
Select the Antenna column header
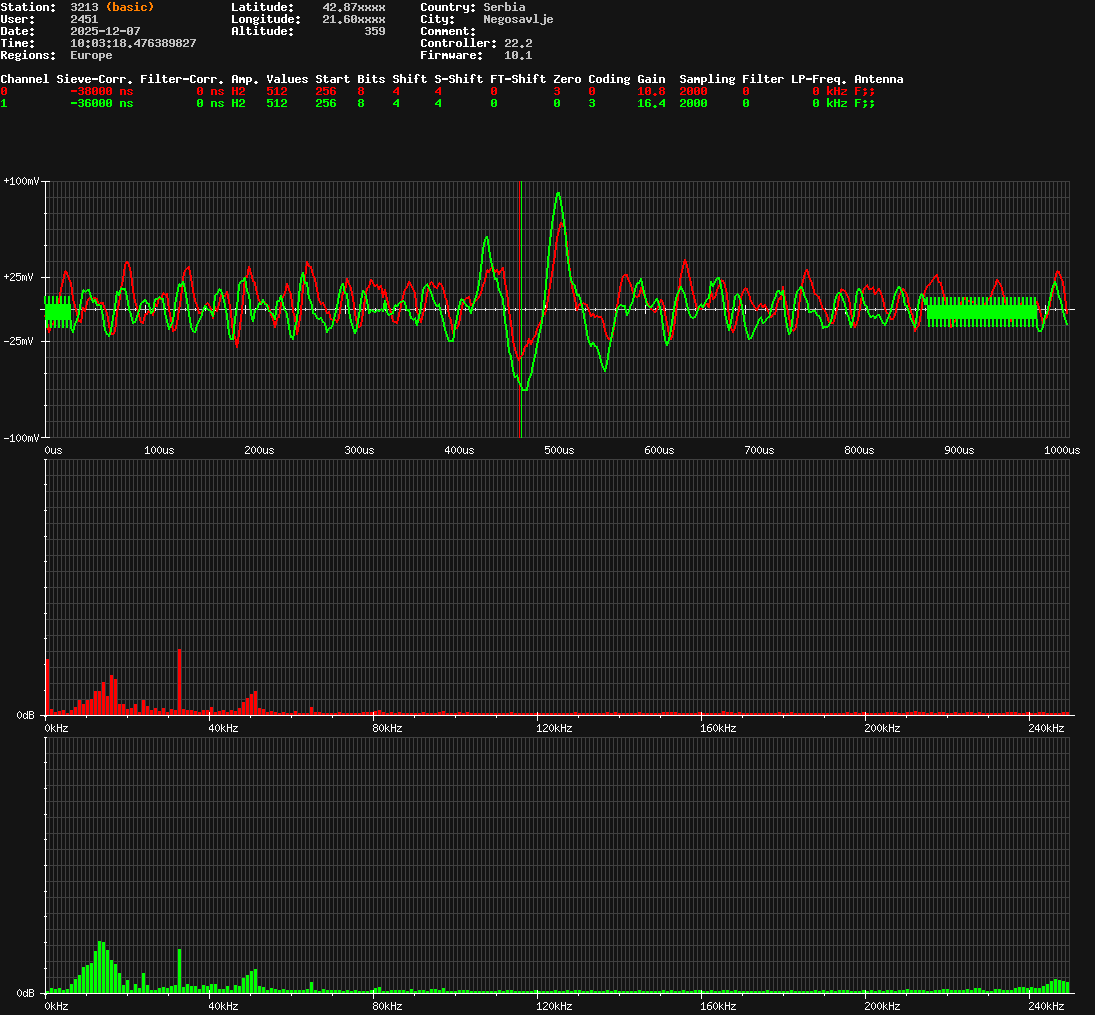click(x=878, y=79)
